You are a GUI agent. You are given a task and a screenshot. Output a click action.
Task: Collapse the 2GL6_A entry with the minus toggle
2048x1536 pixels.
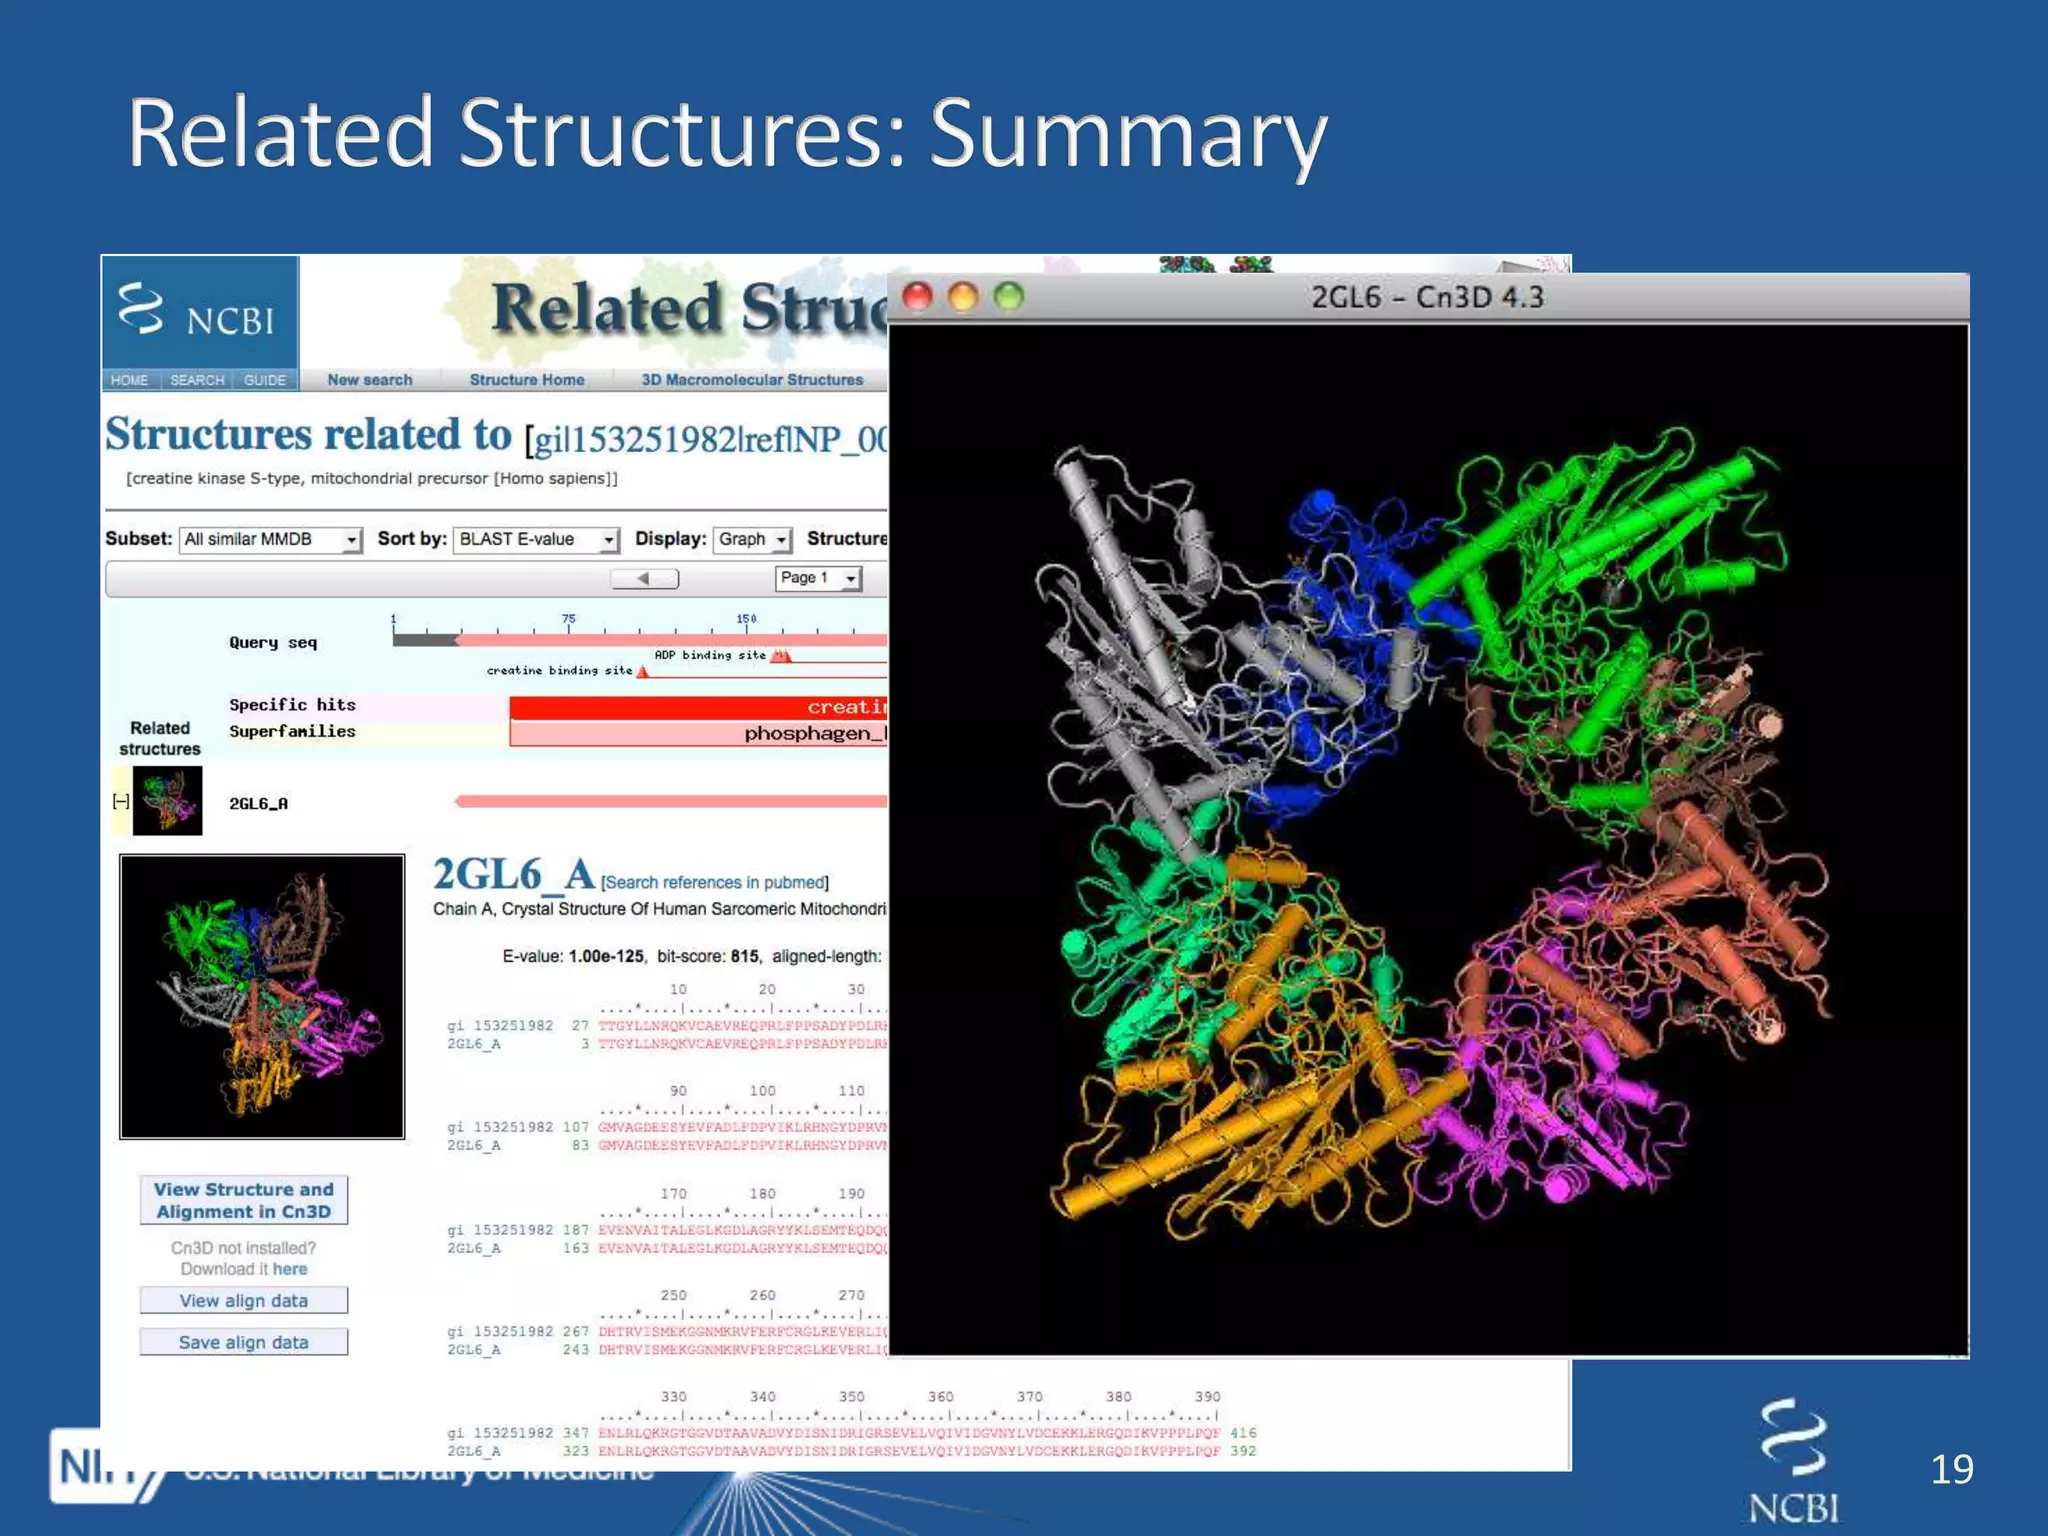pyautogui.click(x=121, y=801)
